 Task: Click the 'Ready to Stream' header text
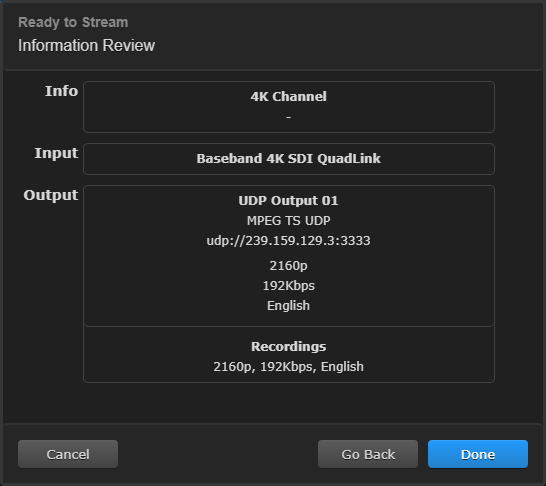click(x=73, y=22)
